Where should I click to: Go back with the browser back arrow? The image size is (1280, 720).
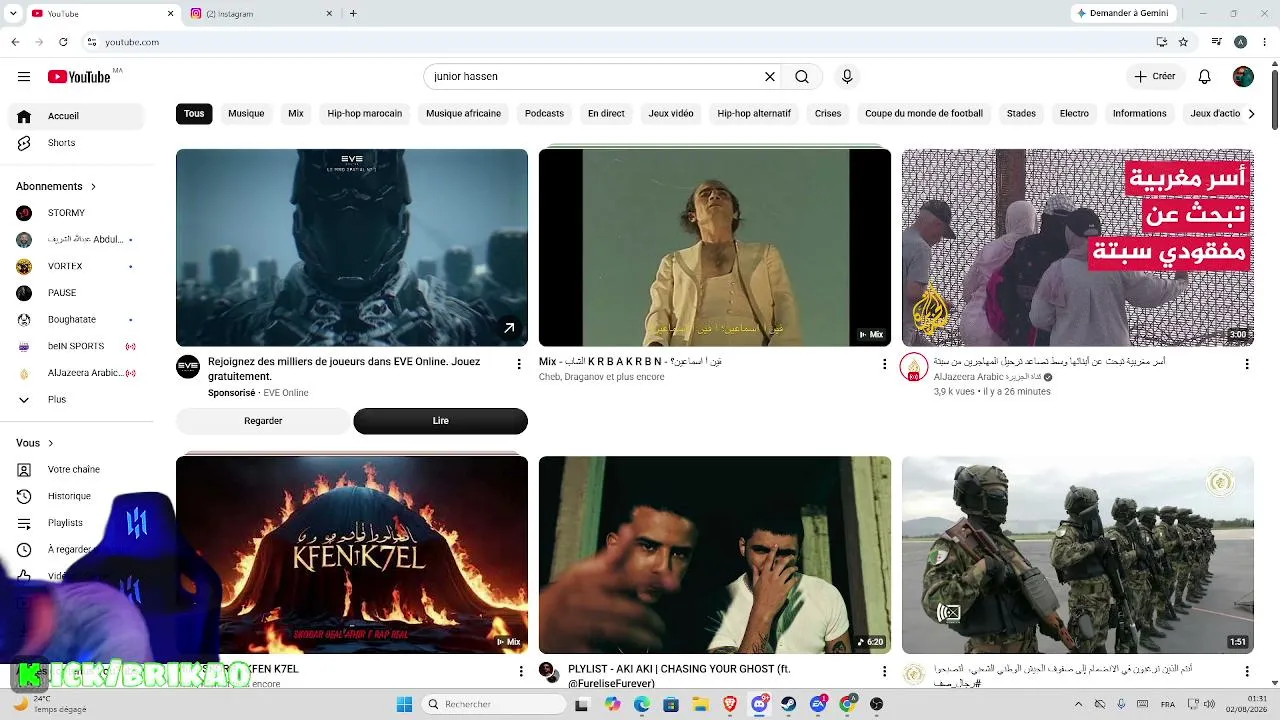coord(15,42)
